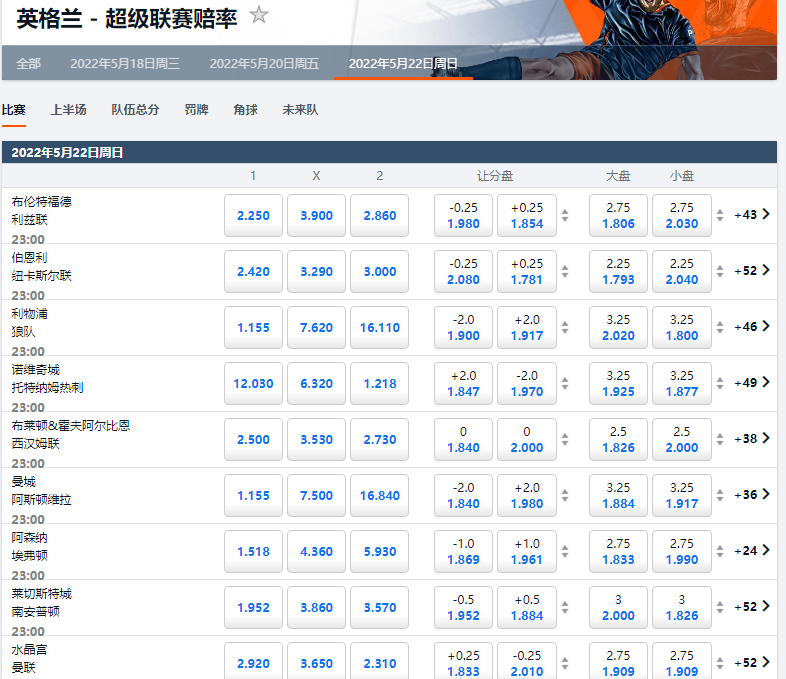Select 2022年5月22日周日 date tab

[403, 64]
